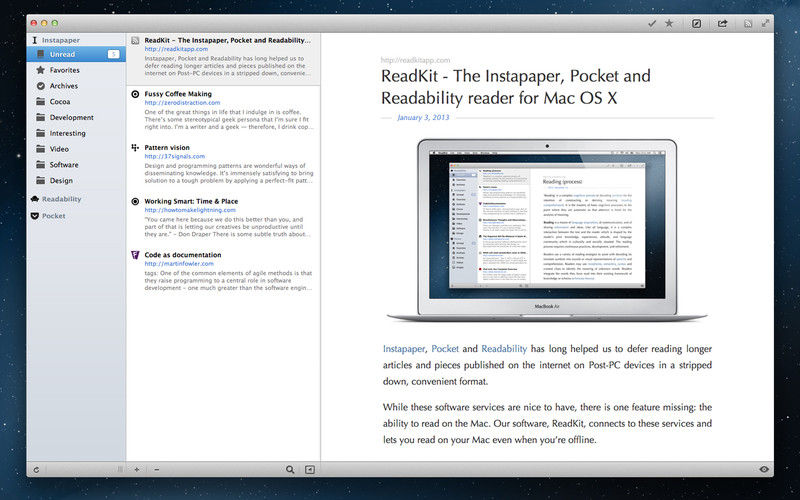Click the January 3, 2013 date

tap(423, 117)
